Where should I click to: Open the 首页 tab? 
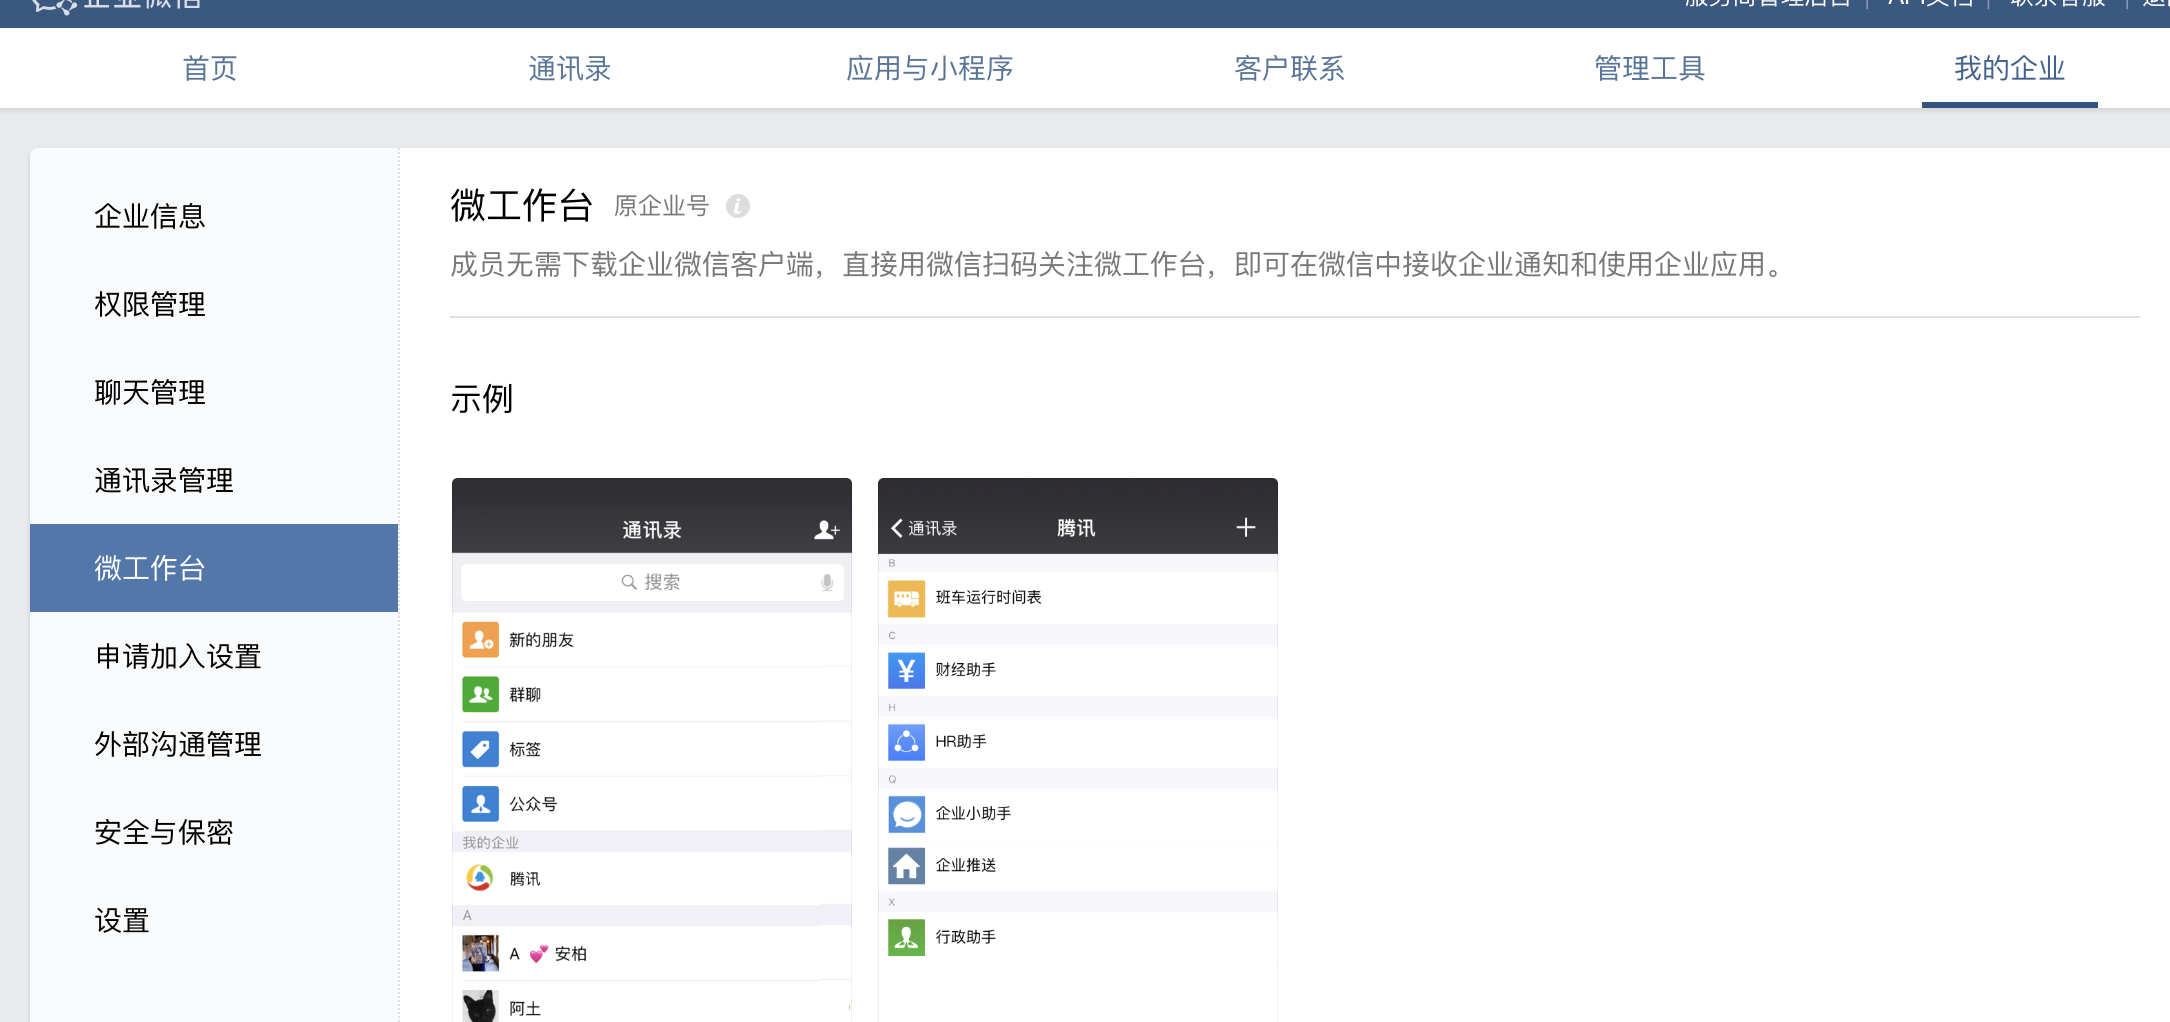210,68
